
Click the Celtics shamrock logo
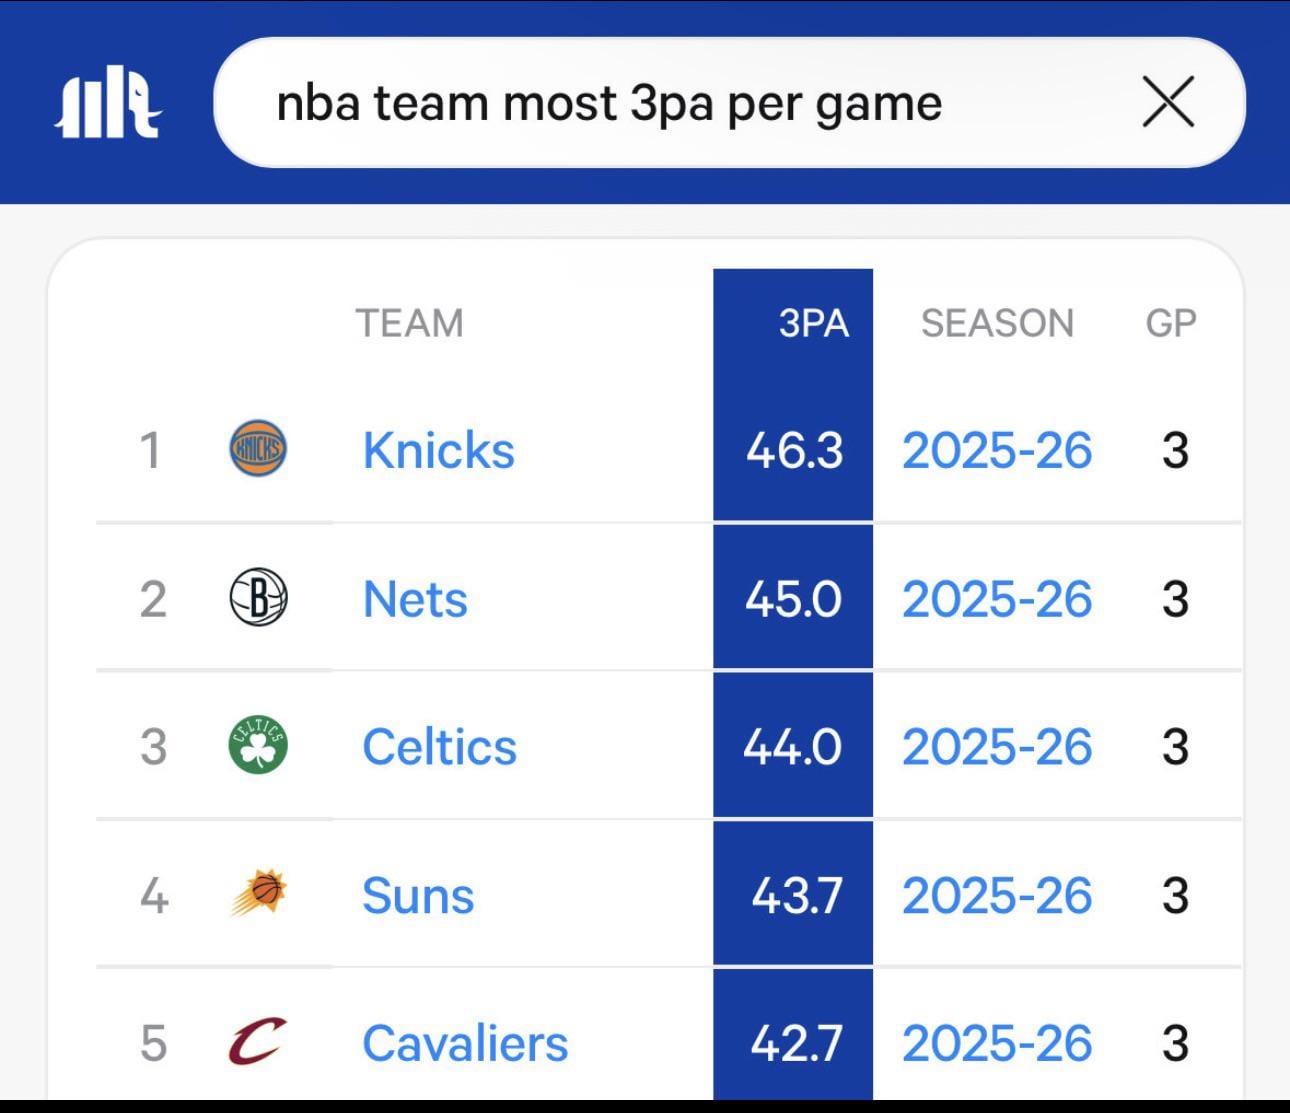[x=258, y=746]
